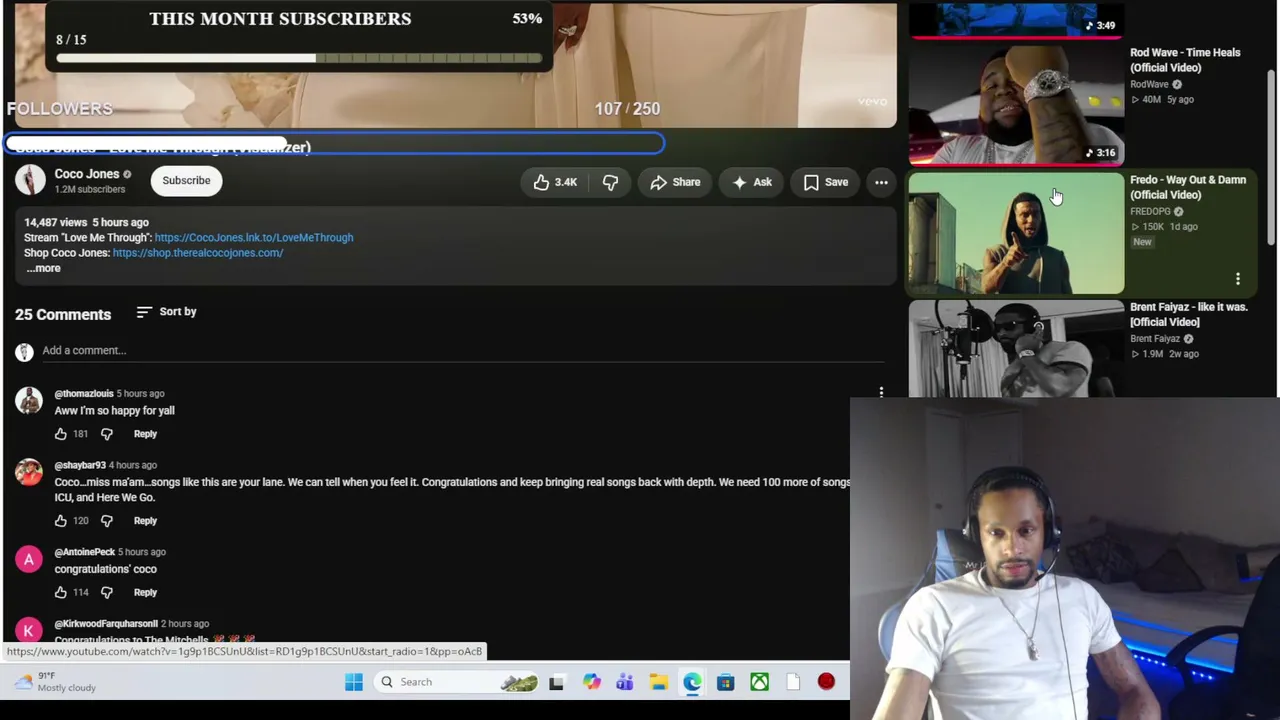Open the @AntoinePeck username link
Viewport: 1280px width, 720px height.
pos(85,552)
